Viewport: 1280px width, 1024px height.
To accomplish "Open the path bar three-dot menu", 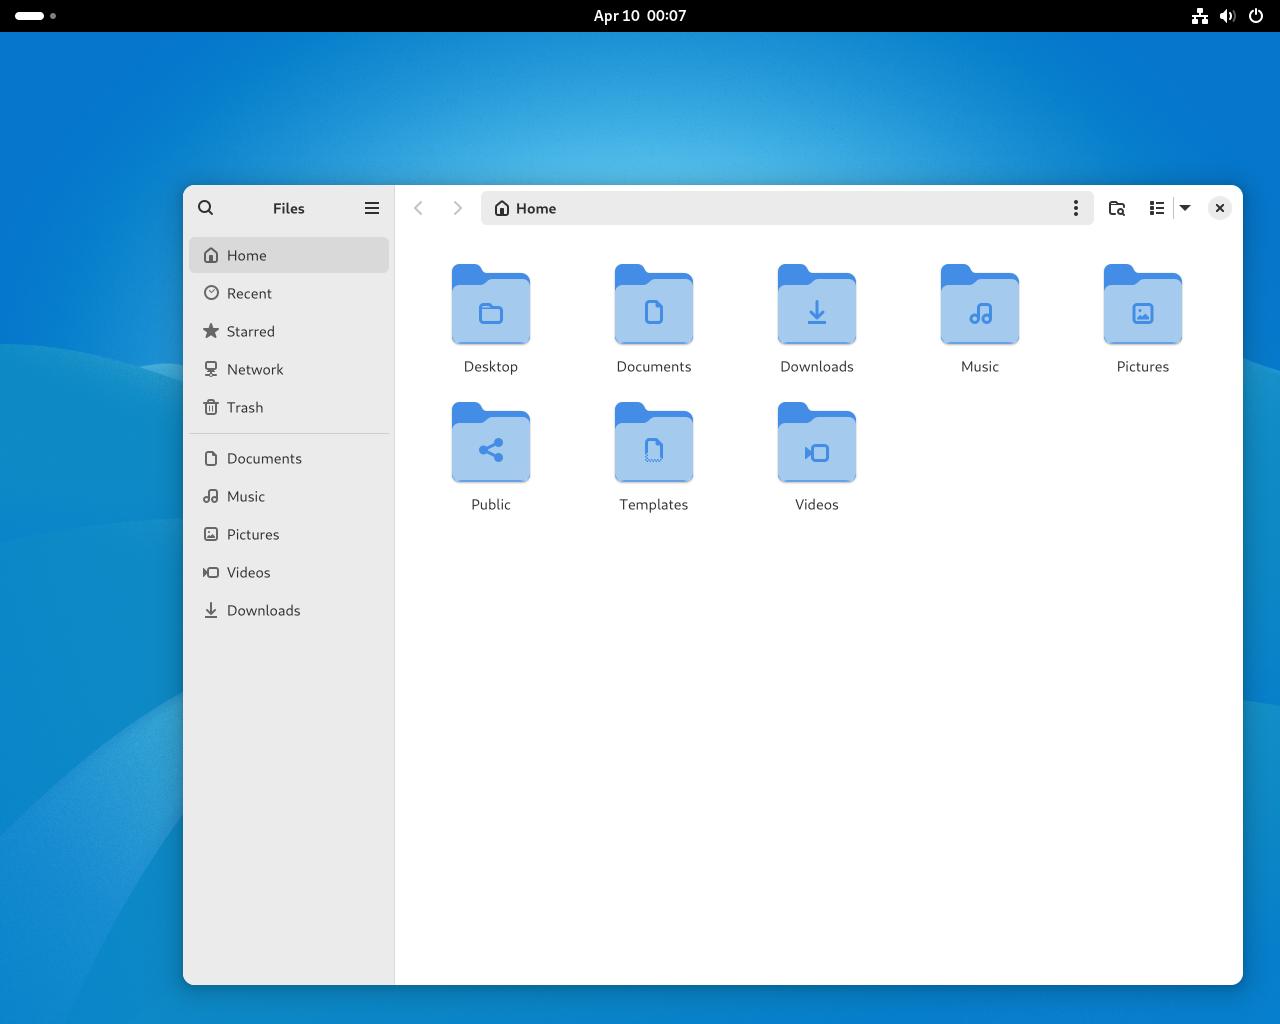I will pos(1076,208).
